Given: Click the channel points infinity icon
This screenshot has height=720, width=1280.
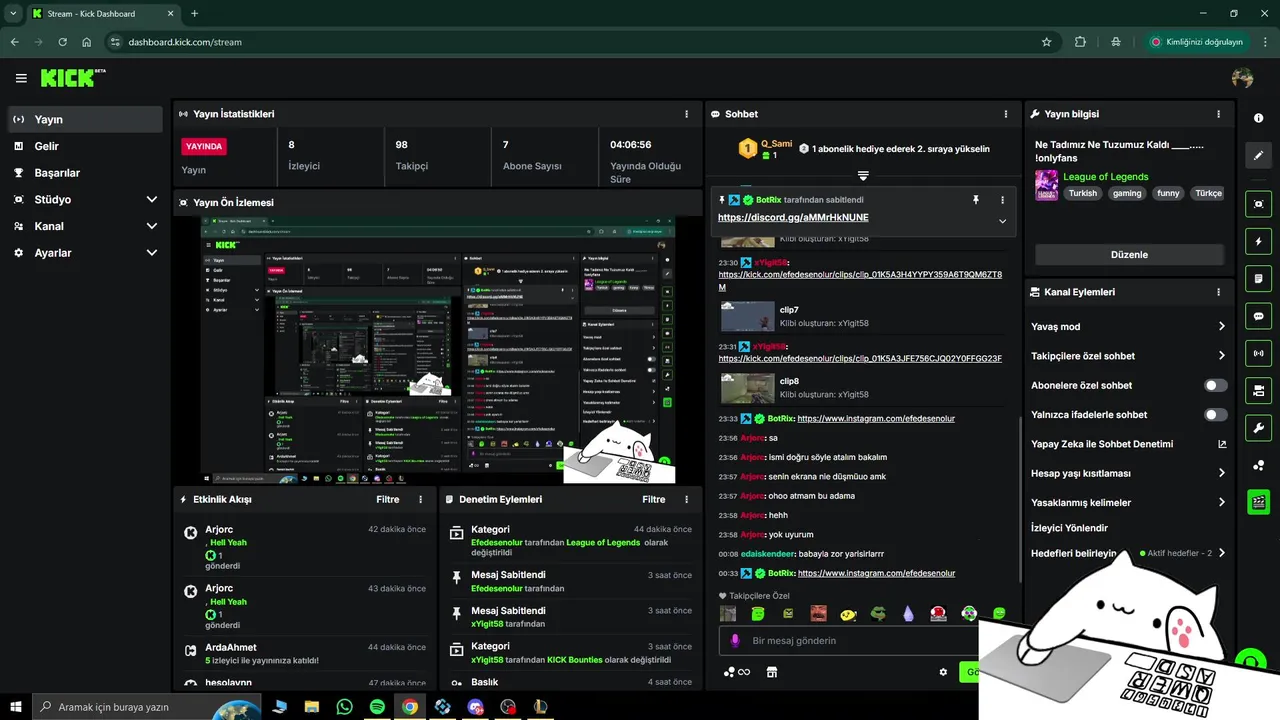Looking at the screenshot, I should [737, 672].
